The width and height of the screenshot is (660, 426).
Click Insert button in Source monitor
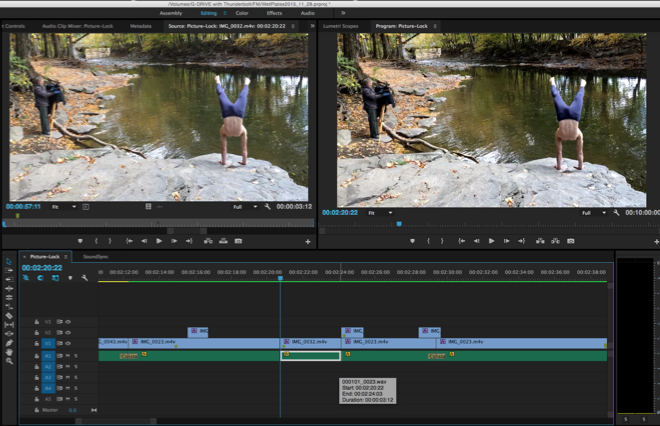coord(208,241)
